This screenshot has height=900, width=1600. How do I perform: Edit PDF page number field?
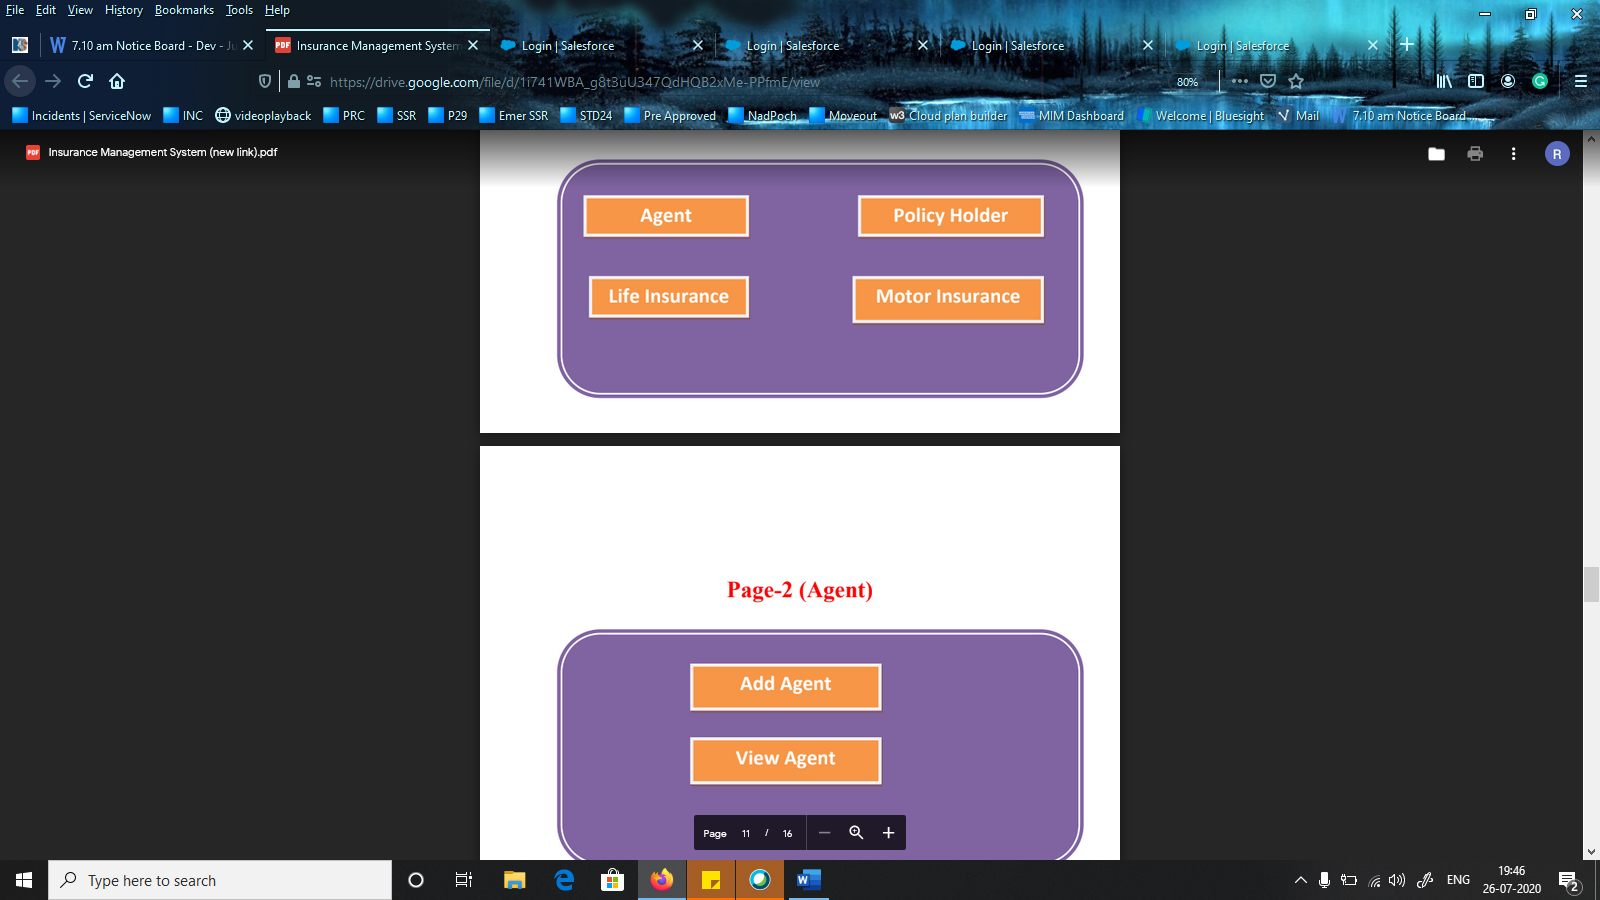click(746, 833)
